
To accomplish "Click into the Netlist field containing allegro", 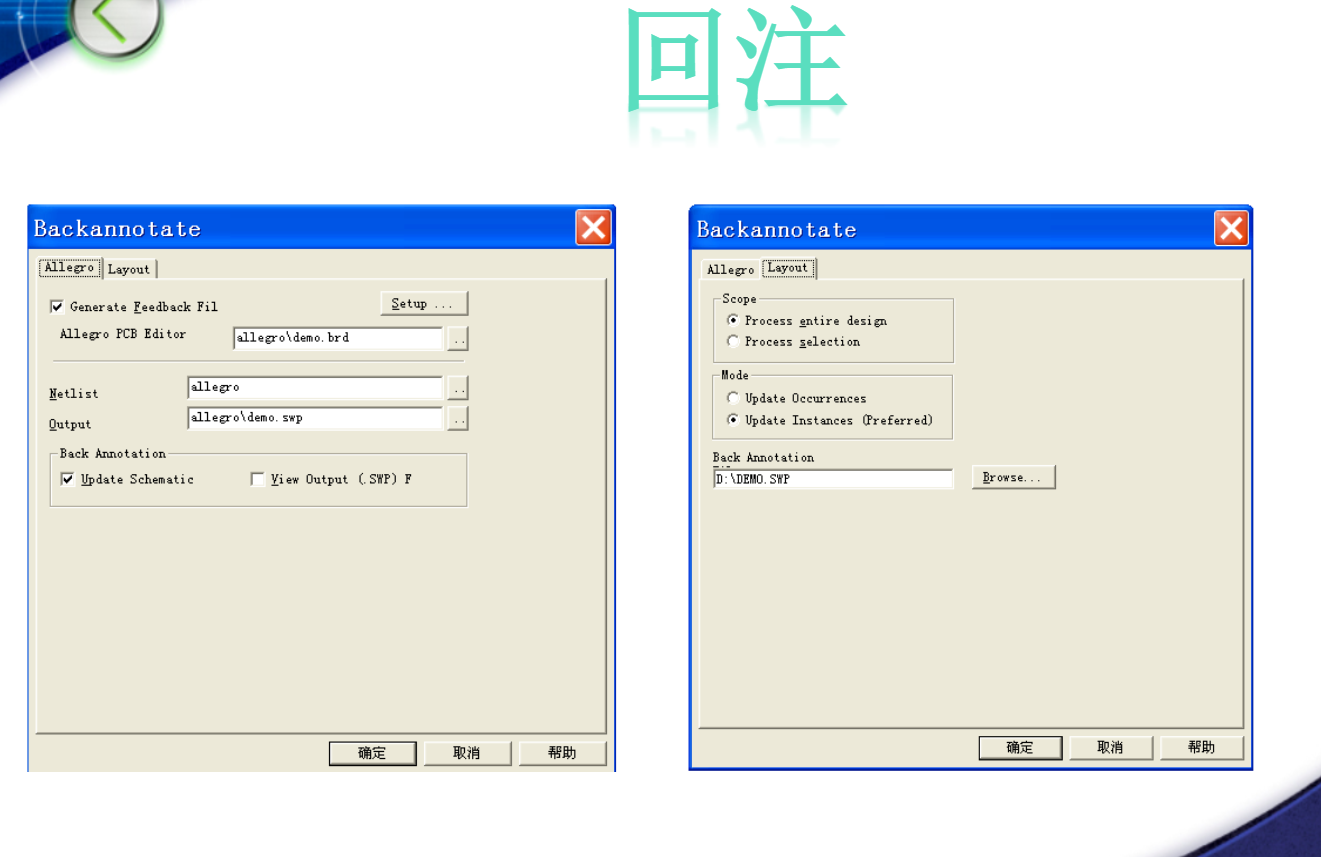I will (315, 388).
